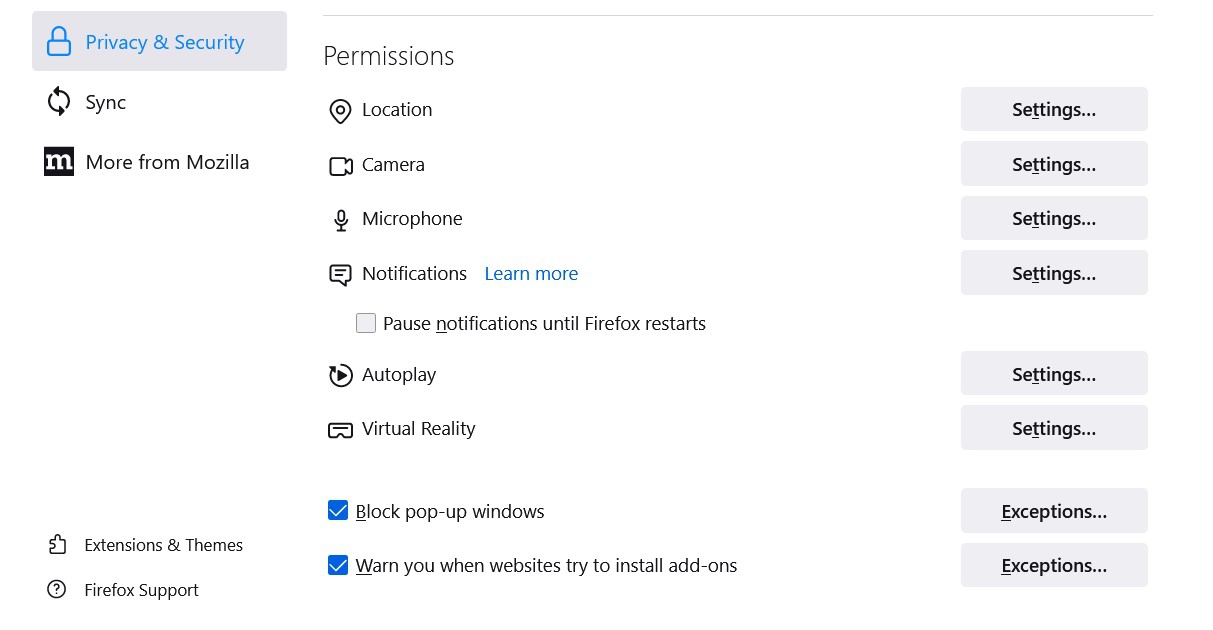Open More from Mozilla category
The width and height of the screenshot is (1213, 630).
click(x=167, y=162)
